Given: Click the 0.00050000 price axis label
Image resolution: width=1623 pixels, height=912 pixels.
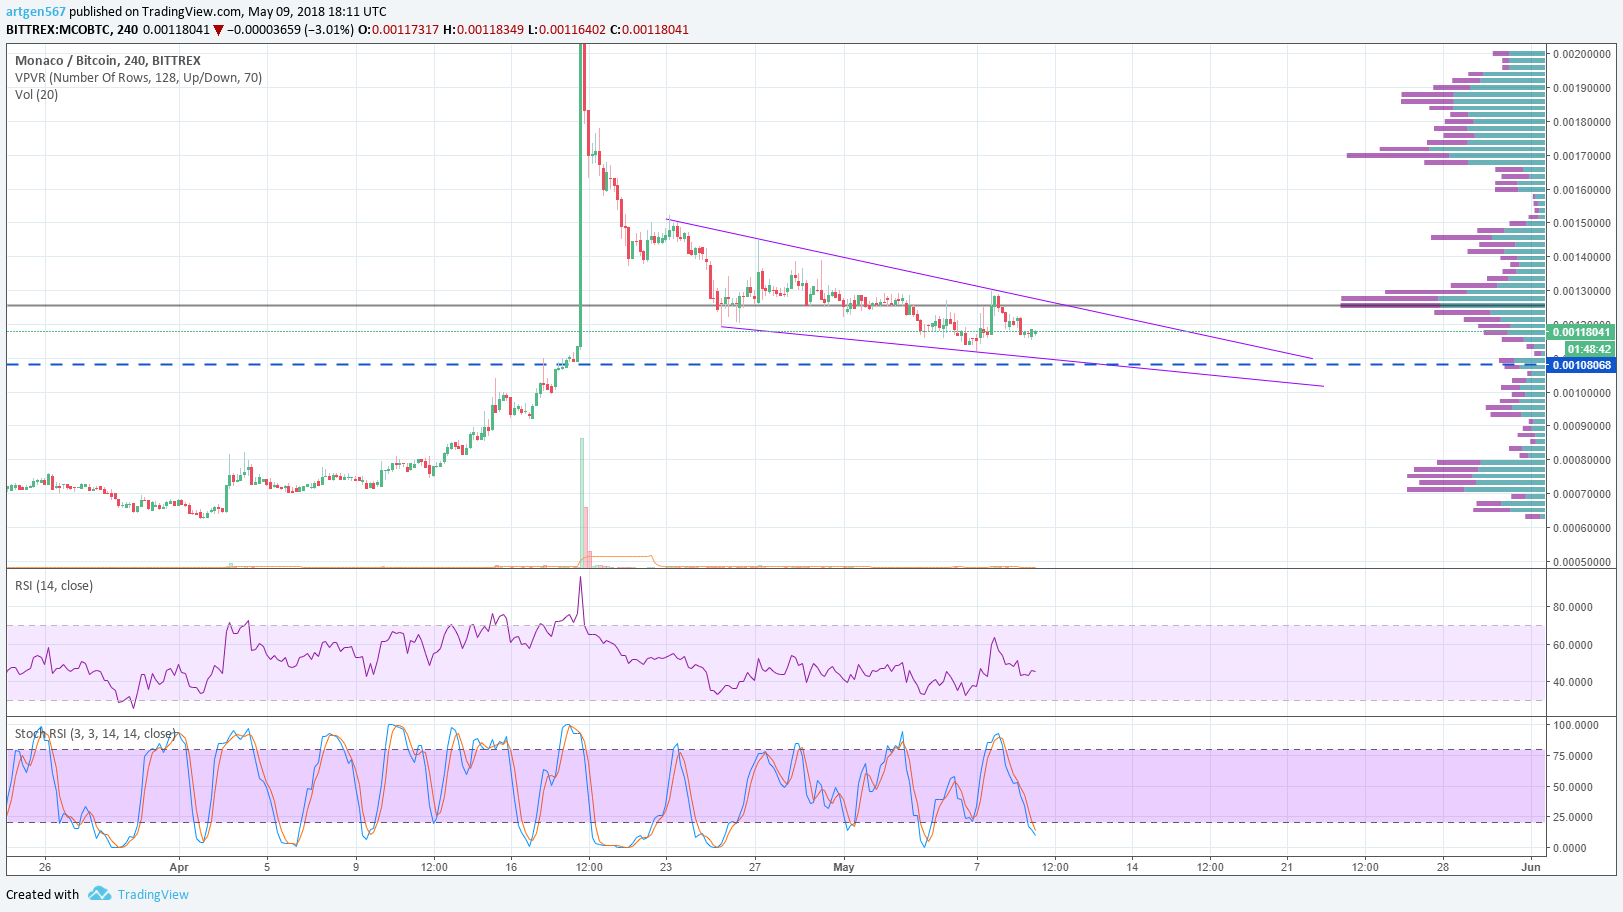Looking at the screenshot, I should click(x=1581, y=562).
